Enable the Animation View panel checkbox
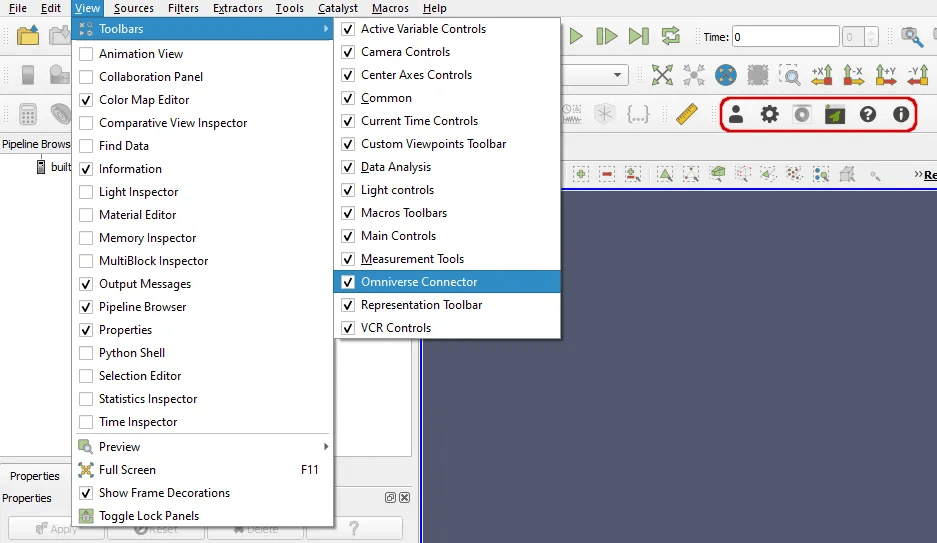Screen dimensions: 937x543 [86, 54]
